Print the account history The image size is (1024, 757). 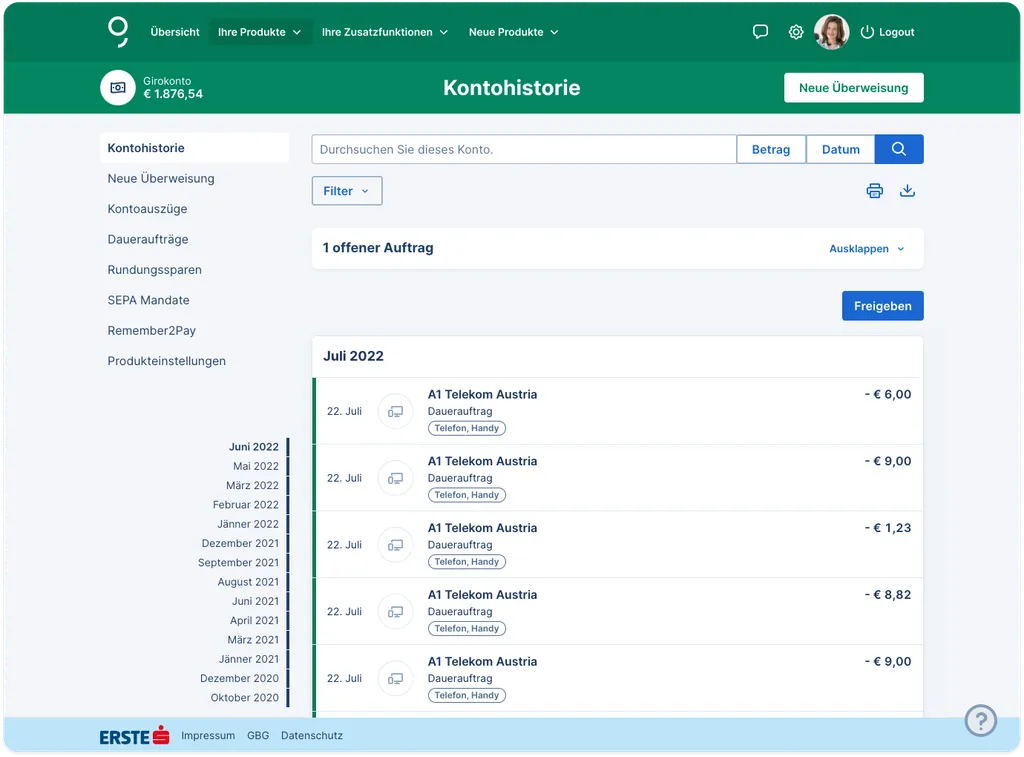(x=874, y=191)
